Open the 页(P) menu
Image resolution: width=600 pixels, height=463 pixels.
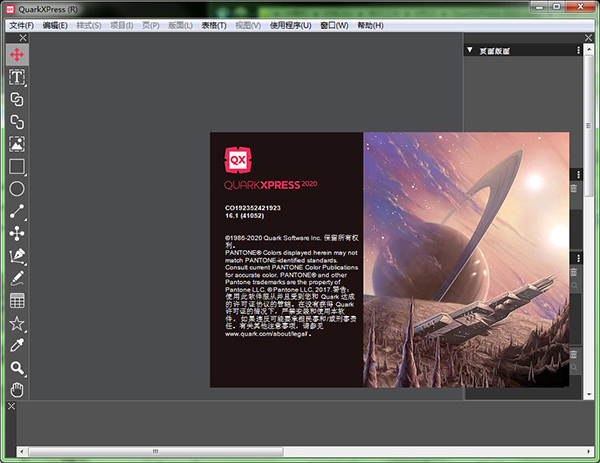pyautogui.click(x=151, y=26)
